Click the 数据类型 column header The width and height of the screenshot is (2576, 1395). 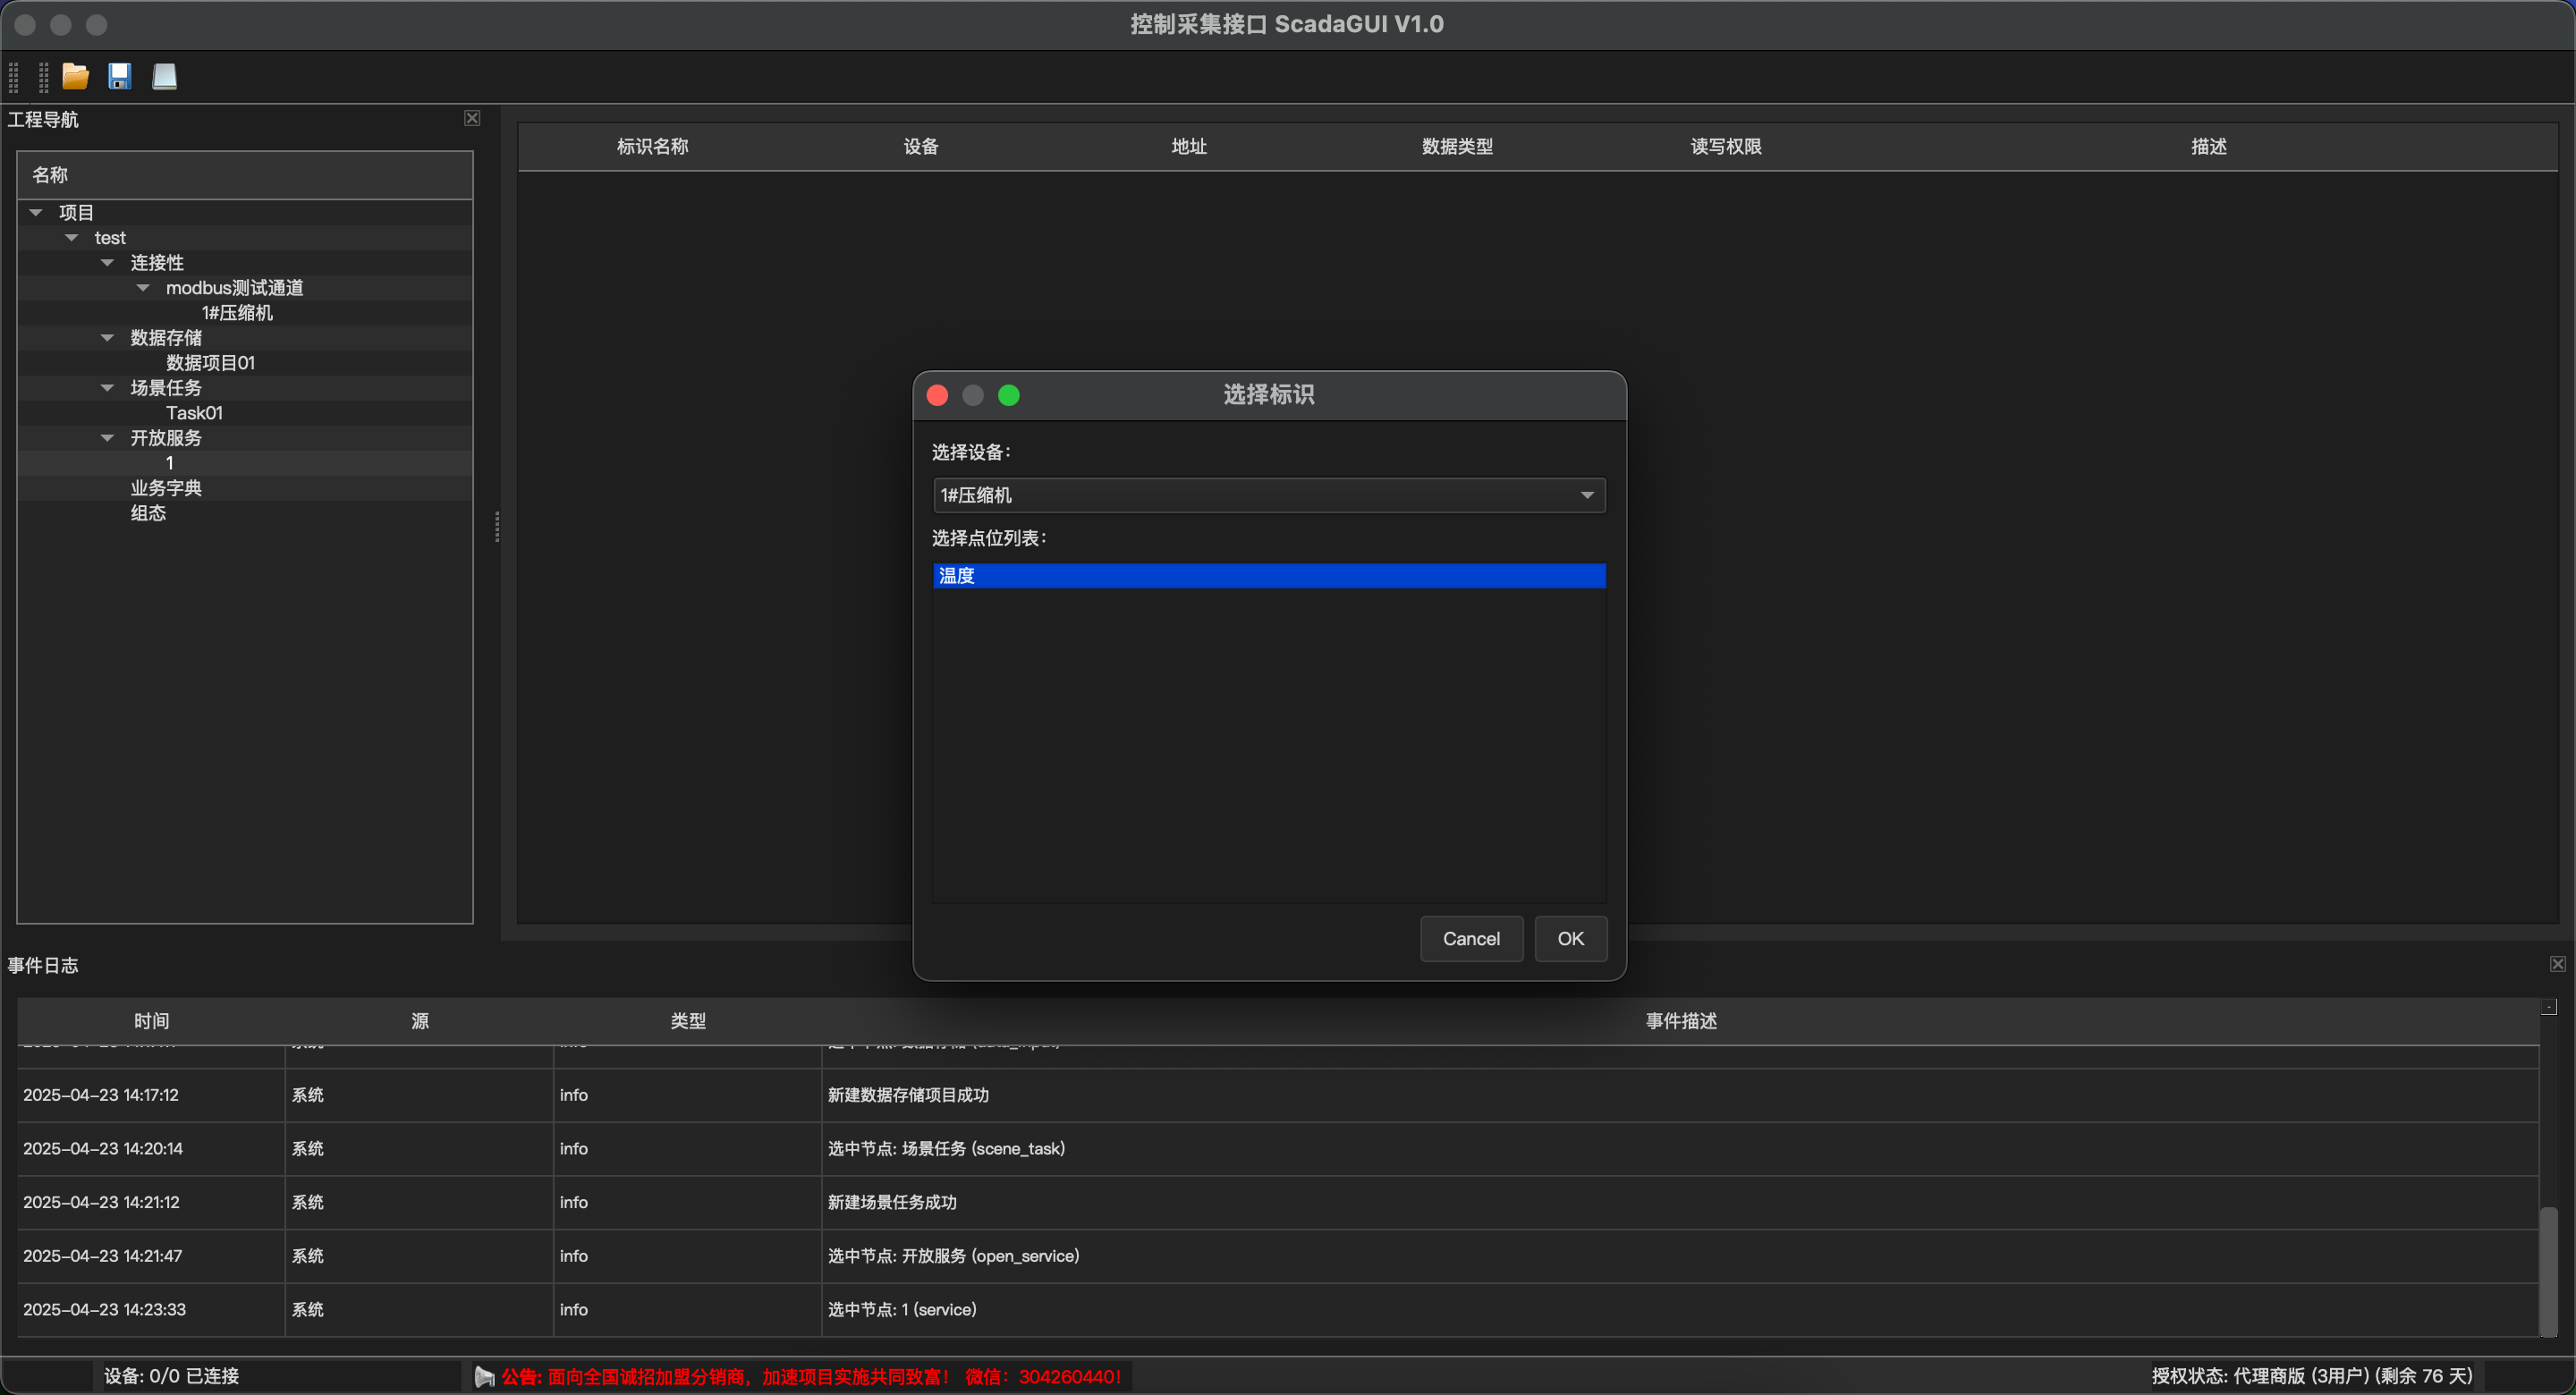click(x=1456, y=147)
